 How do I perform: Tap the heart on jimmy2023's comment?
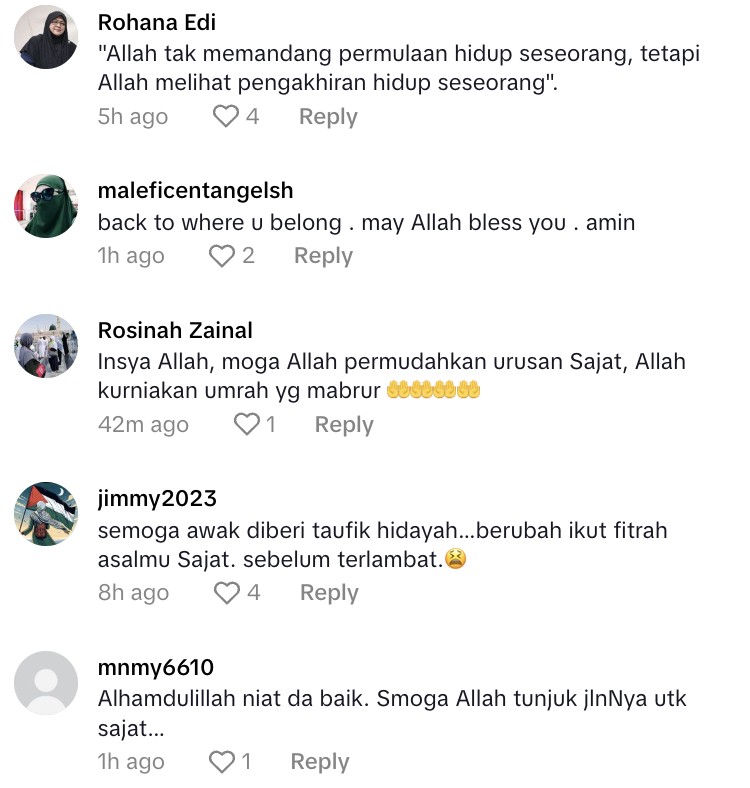[227, 593]
